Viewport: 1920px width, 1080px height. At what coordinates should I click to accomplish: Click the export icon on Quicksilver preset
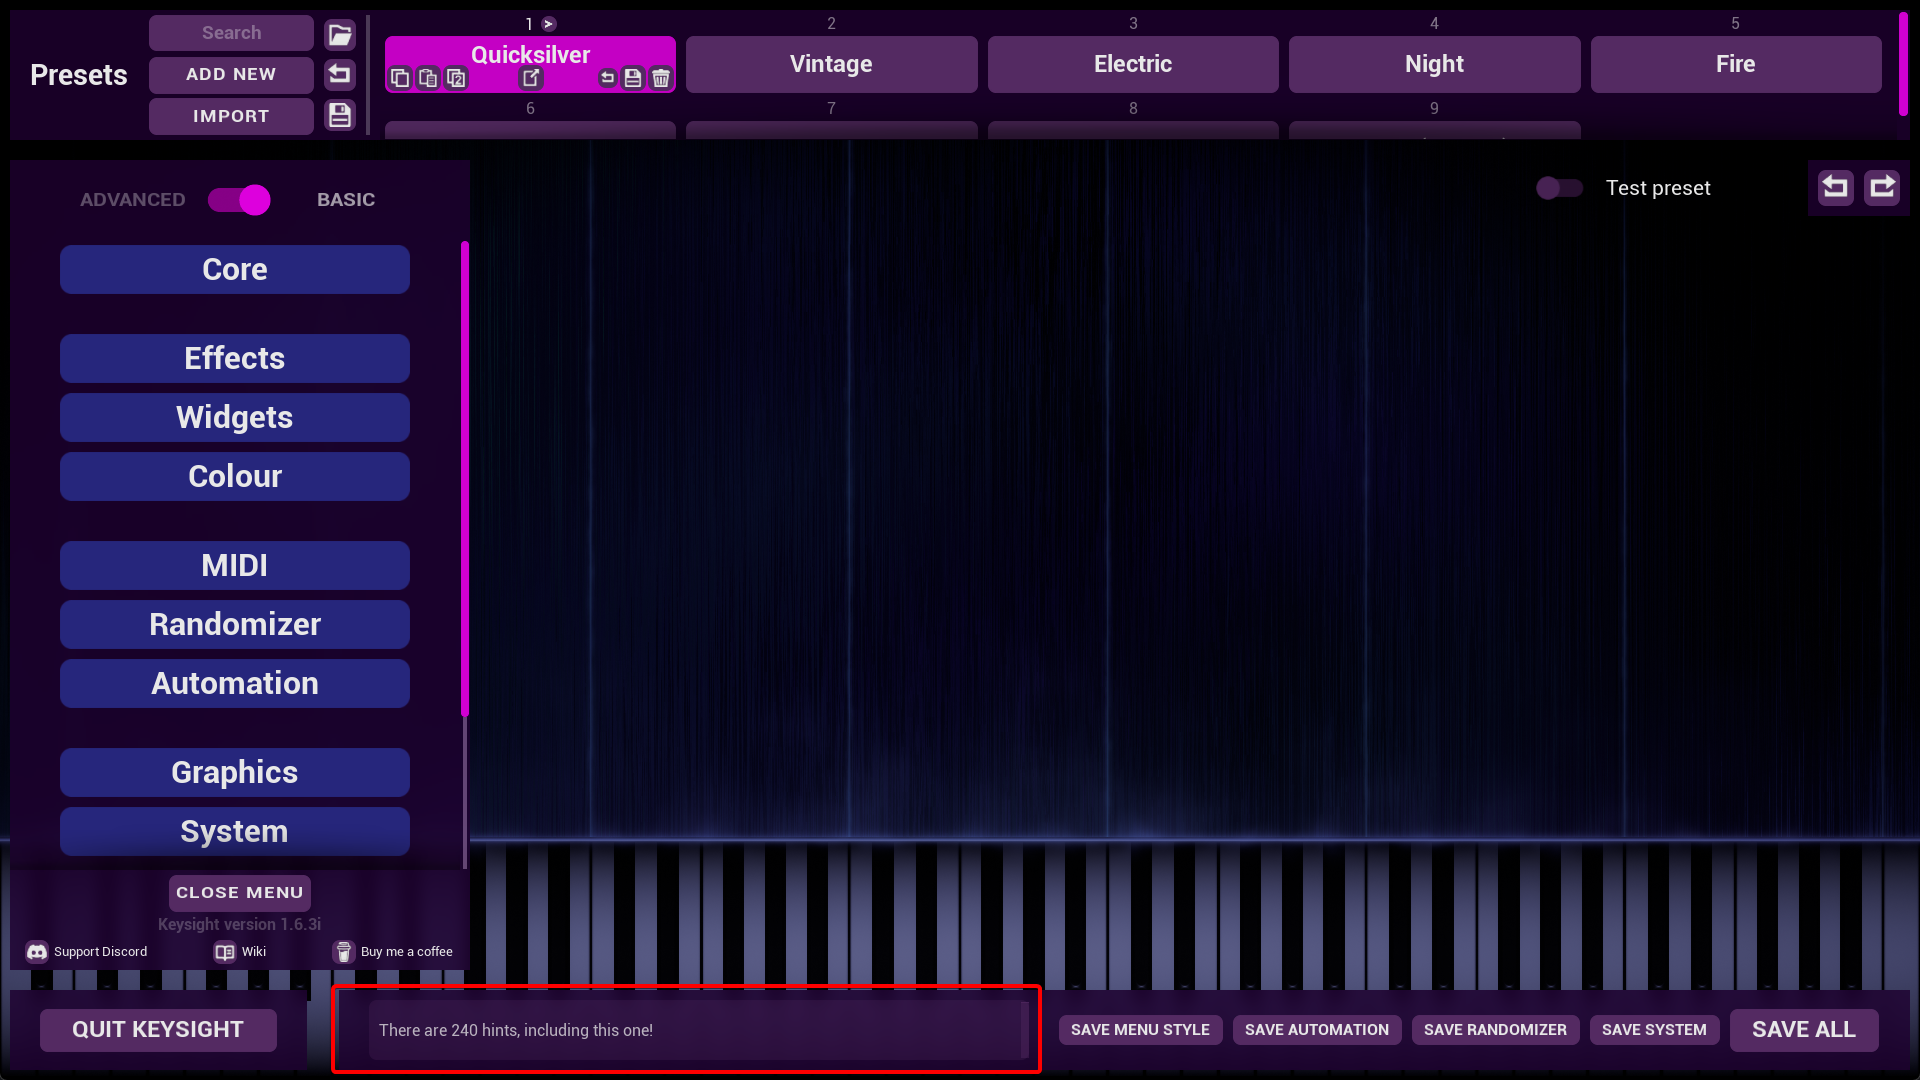coord(531,78)
